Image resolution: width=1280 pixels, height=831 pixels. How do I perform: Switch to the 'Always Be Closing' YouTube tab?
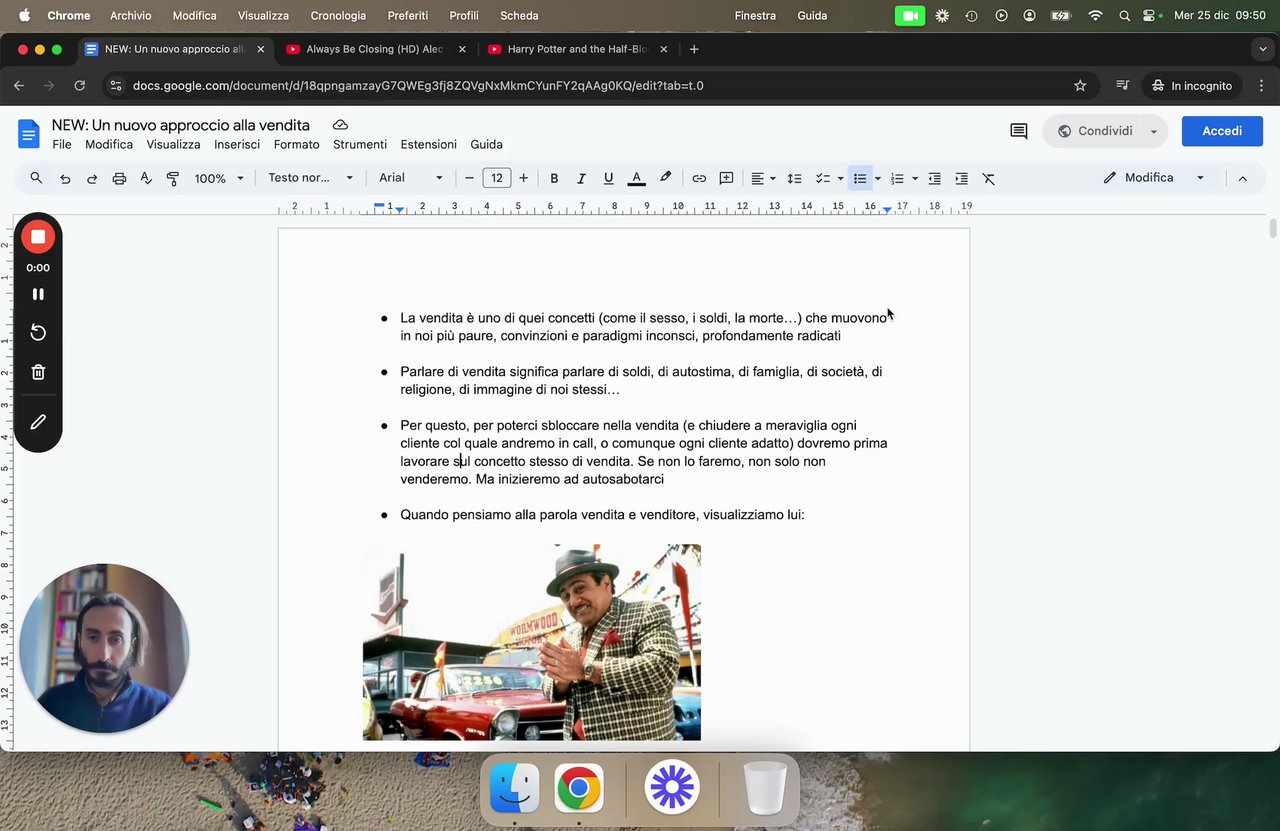[374, 49]
